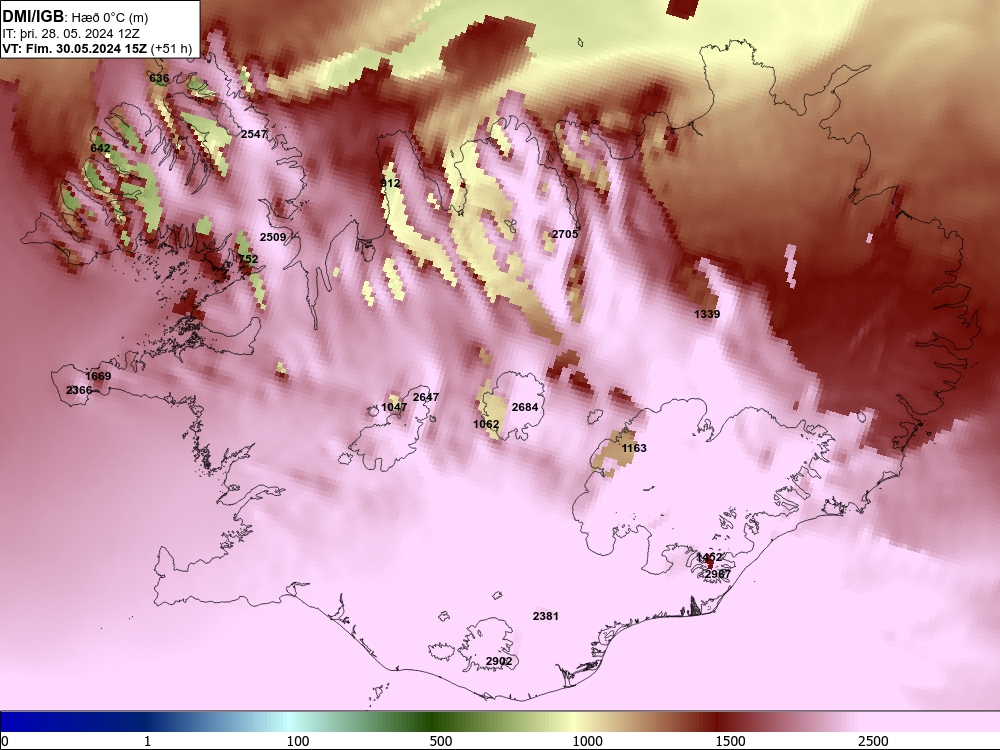The width and height of the screenshot is (1000, 750).
Task: Click the map value 1339
Action: click(x=707, y=314)
